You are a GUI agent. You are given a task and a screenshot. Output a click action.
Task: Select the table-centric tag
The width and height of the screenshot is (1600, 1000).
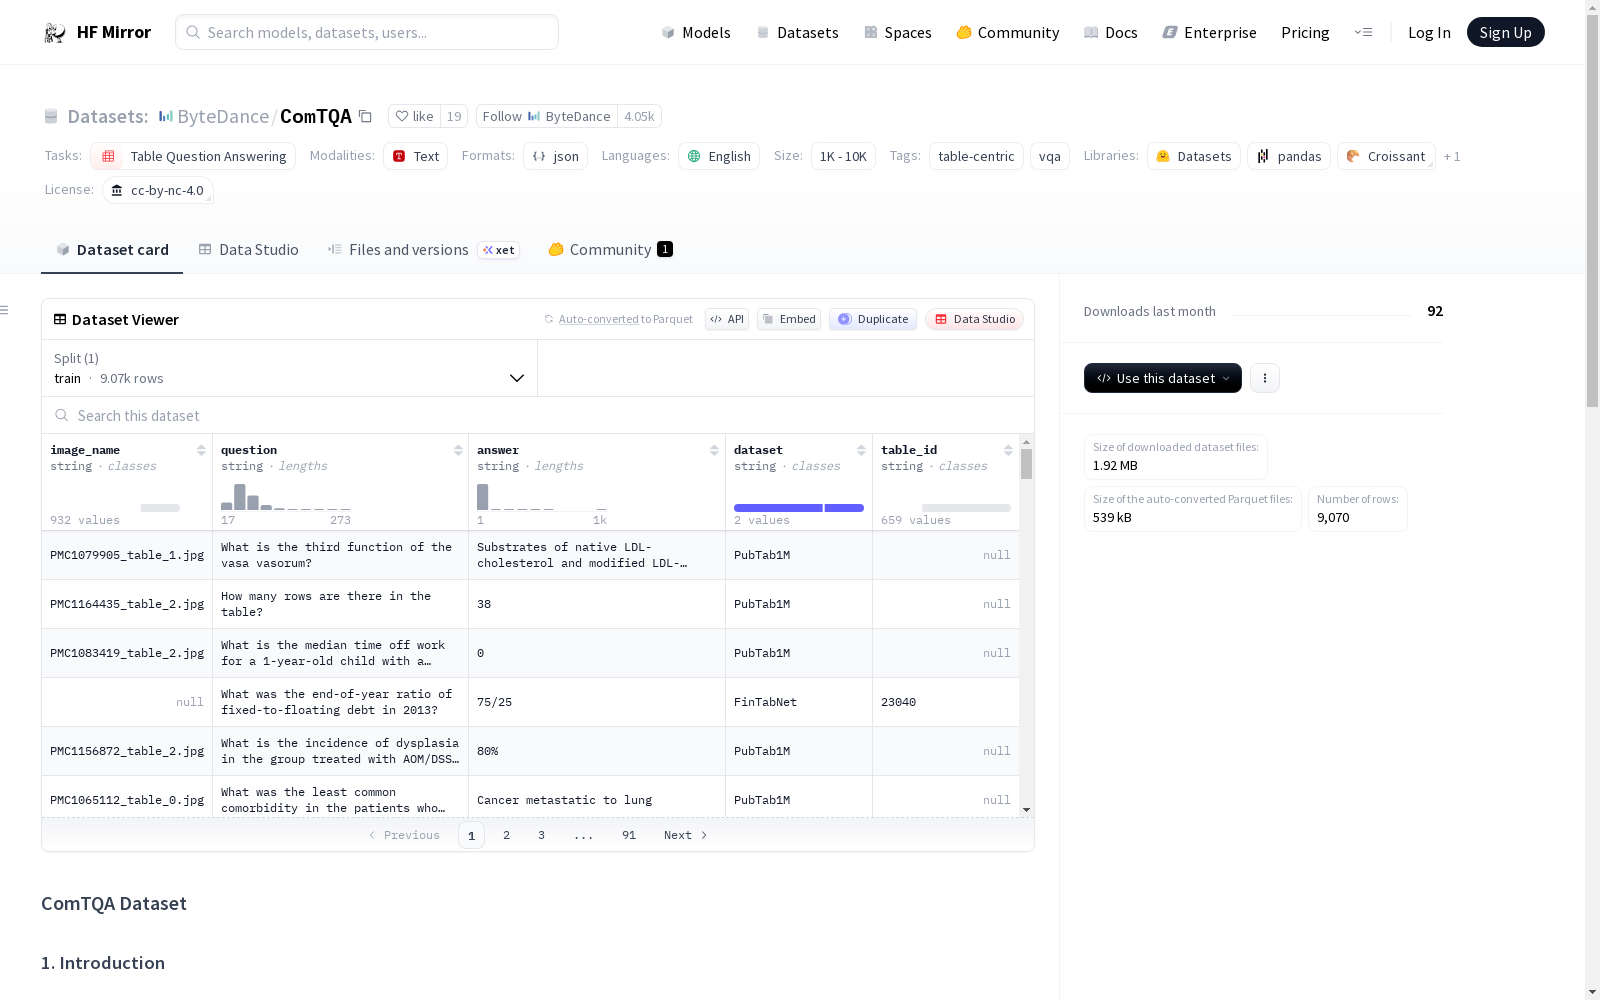(976, 156)
